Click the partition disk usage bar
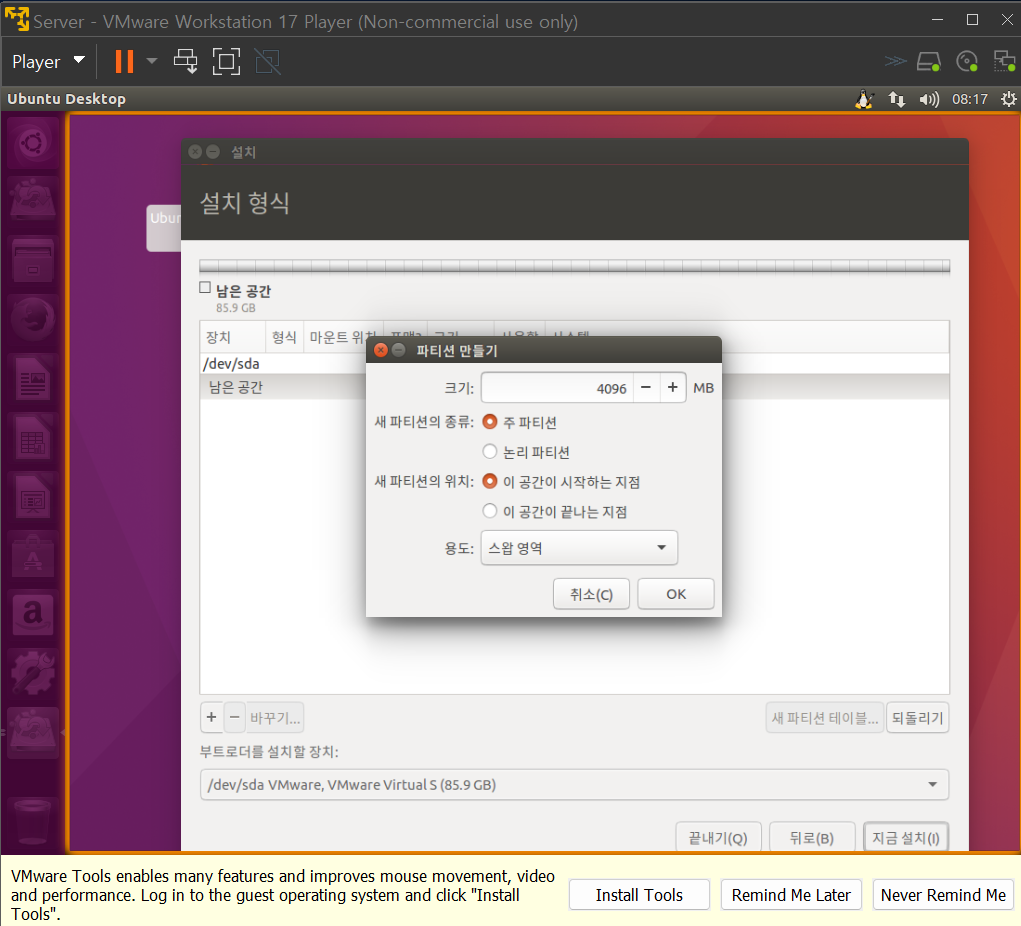 click(x=574, y=266)
